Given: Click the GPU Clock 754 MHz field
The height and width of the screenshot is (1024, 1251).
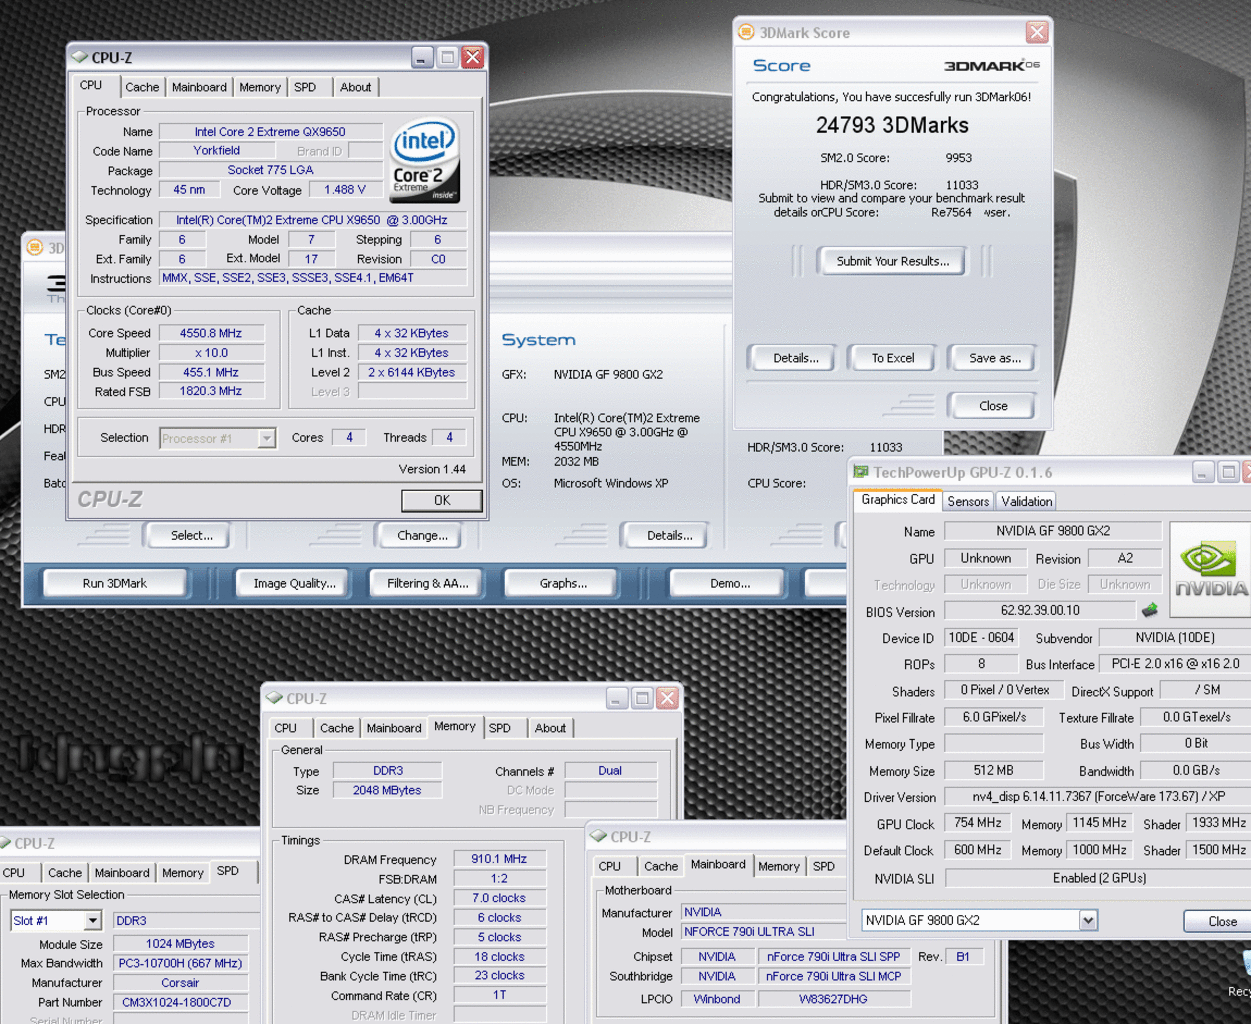Looking at the screenshot, I should pos(978,823).
